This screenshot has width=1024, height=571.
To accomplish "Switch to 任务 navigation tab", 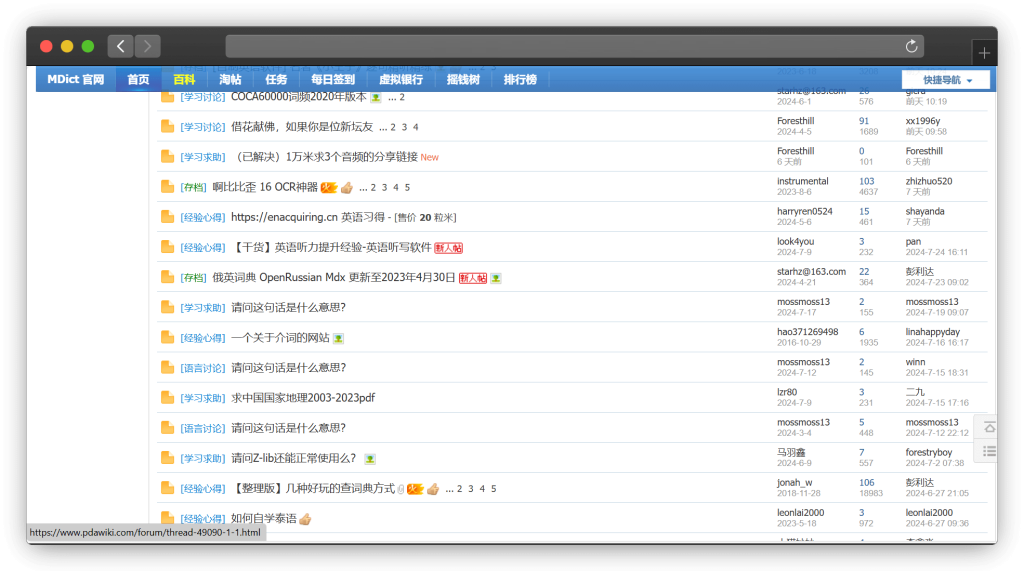I will click(276, 79).
